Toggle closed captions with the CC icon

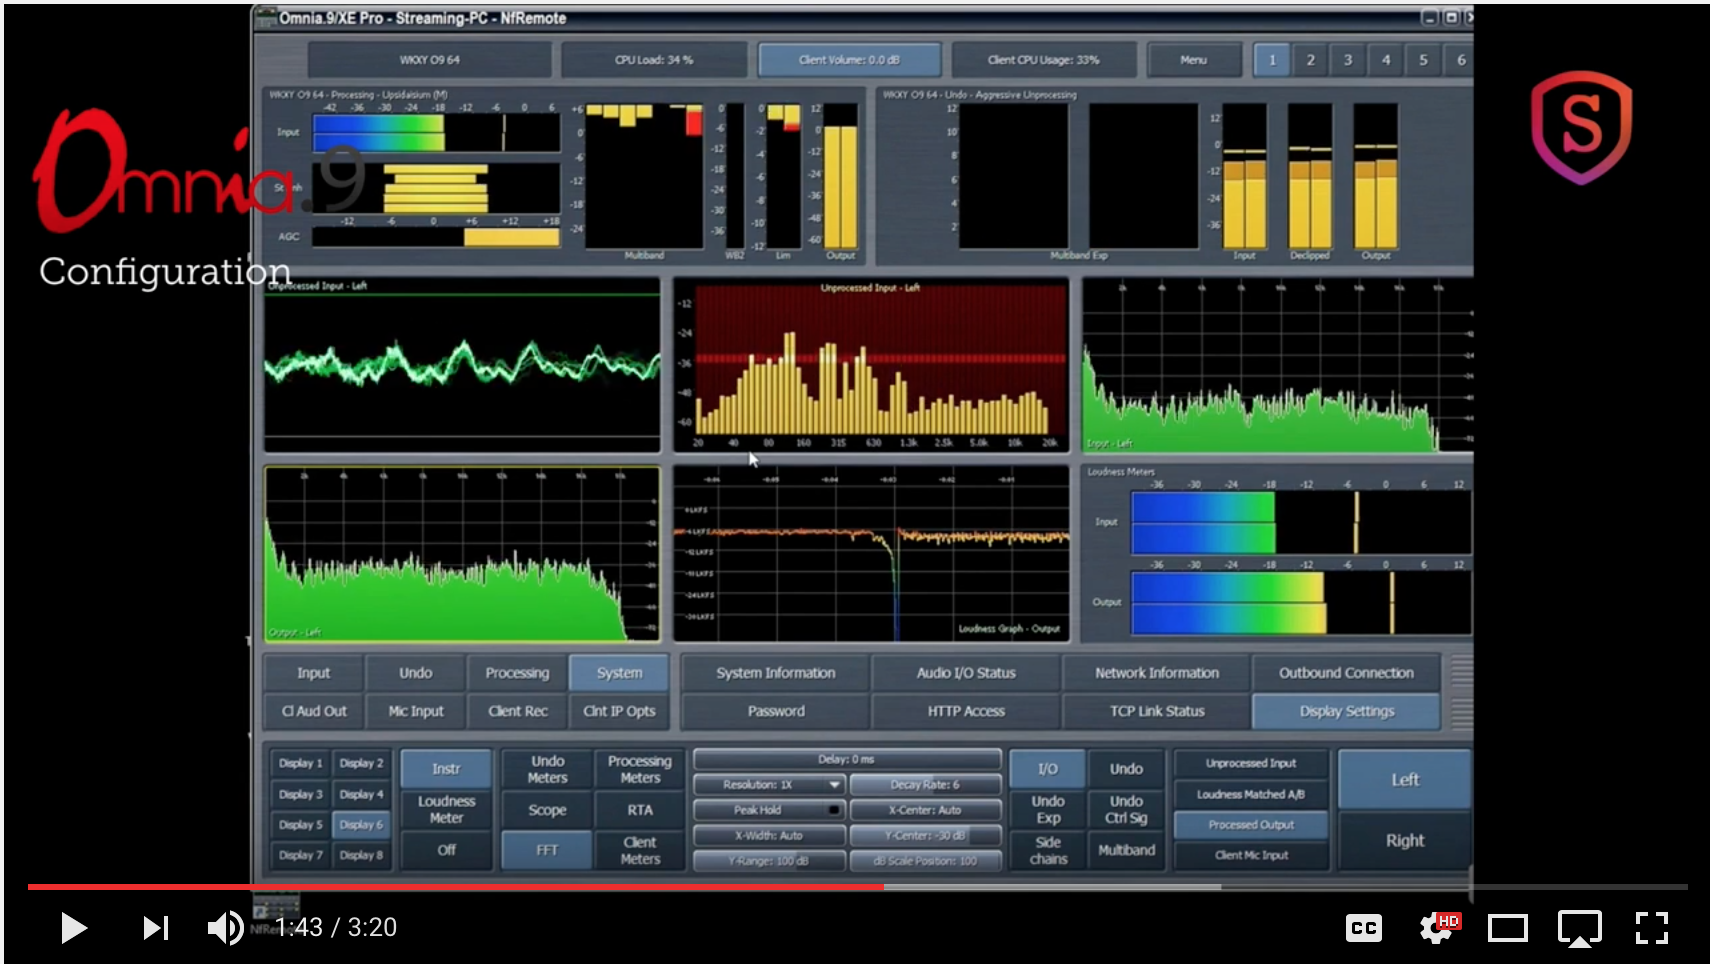click(1363, 927)
